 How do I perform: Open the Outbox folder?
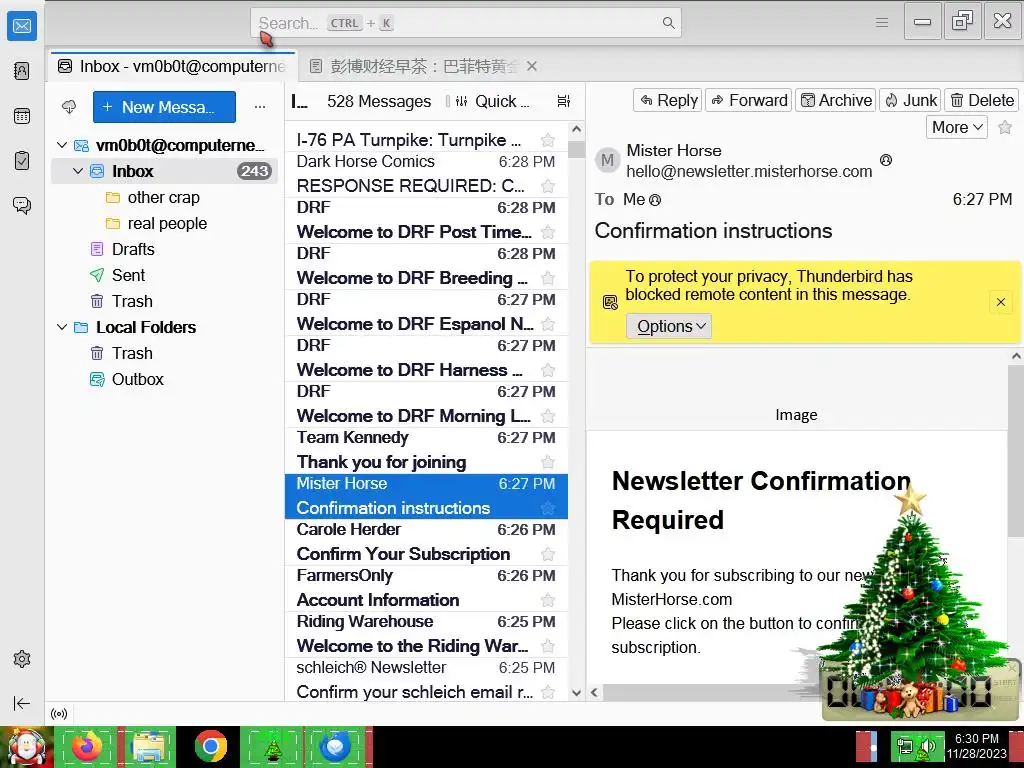point(137,379)
